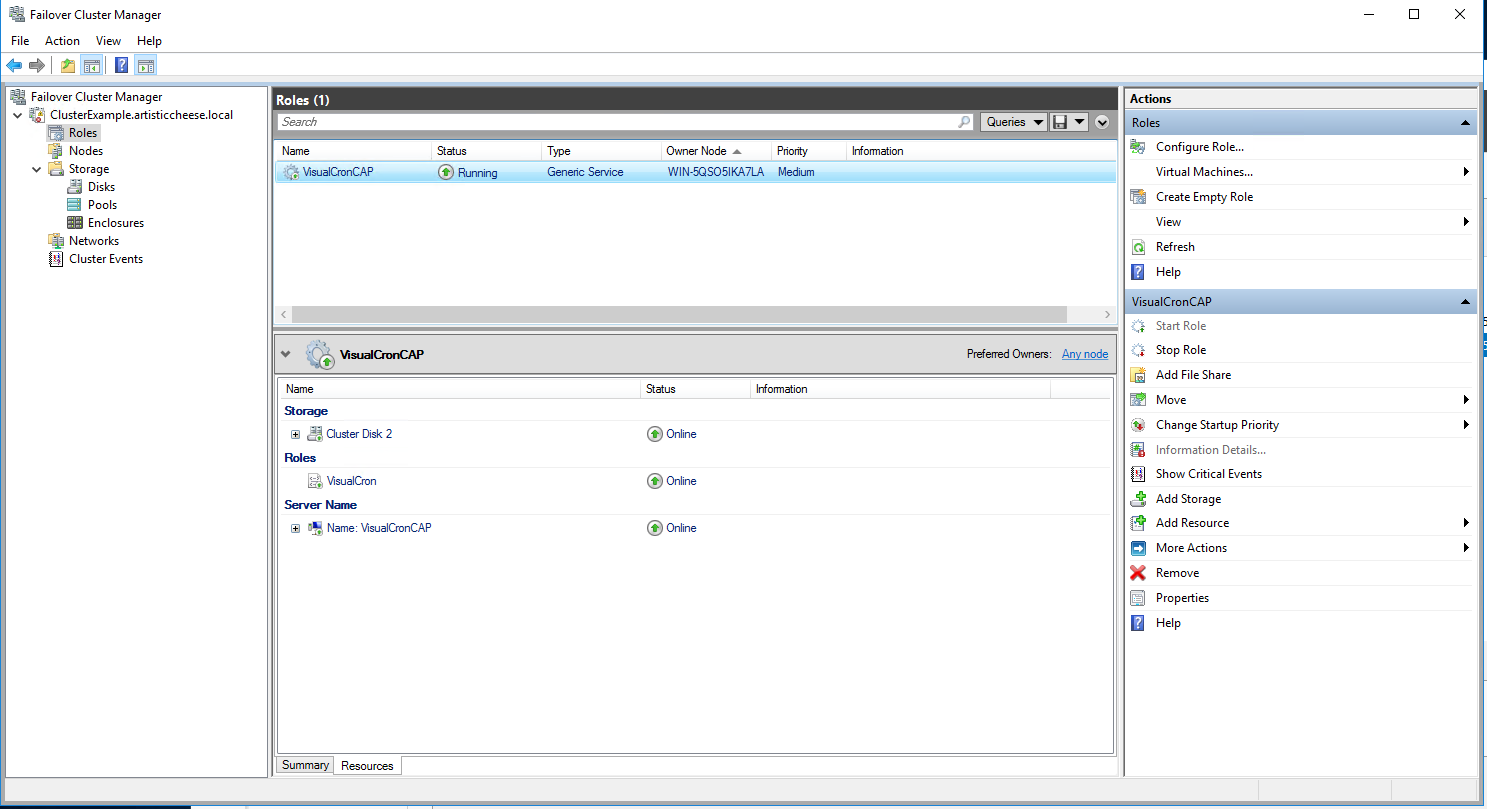
Task: Click the VisualCronCAP role gear icon in list
Action: coord(291,172)
